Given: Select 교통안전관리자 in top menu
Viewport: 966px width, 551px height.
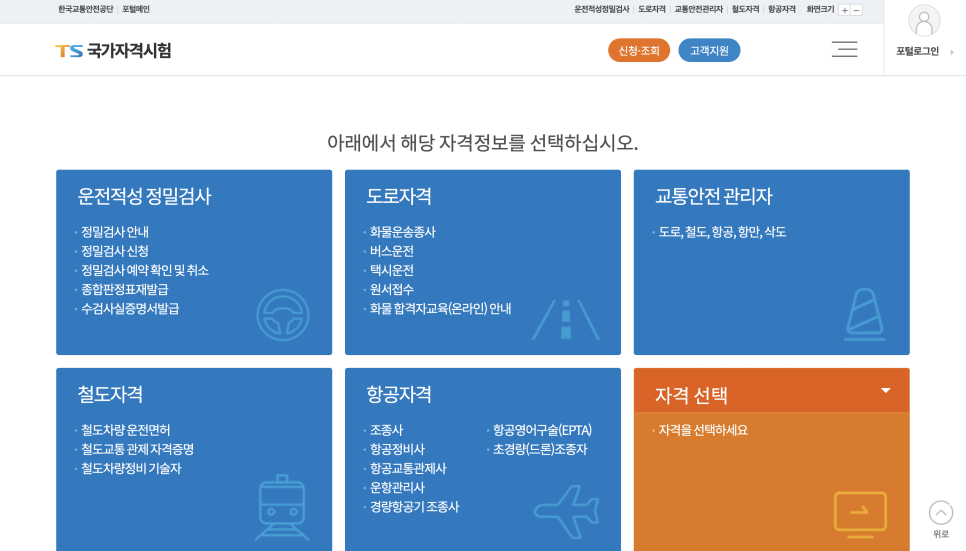Looking at the screenshot, I should 699,9.
